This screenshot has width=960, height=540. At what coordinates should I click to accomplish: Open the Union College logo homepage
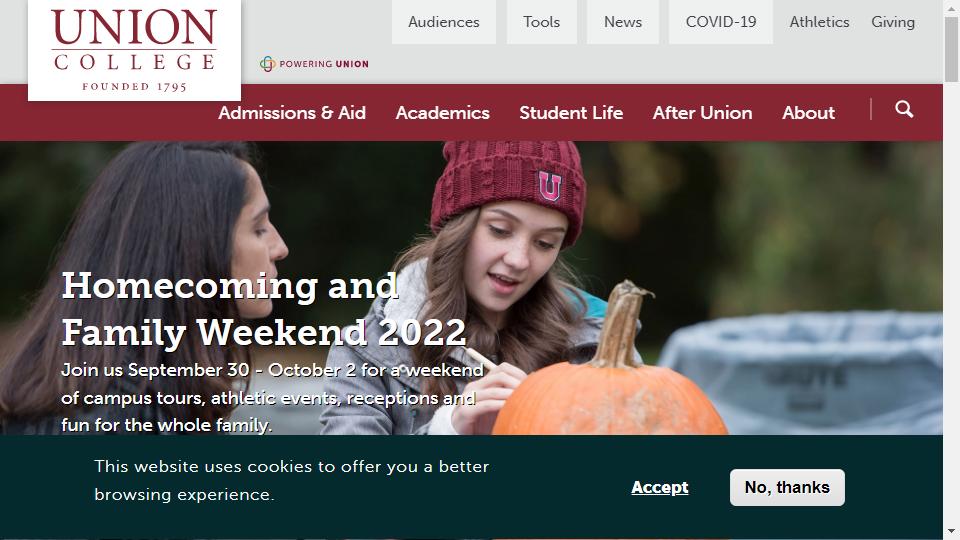(134, 50)
